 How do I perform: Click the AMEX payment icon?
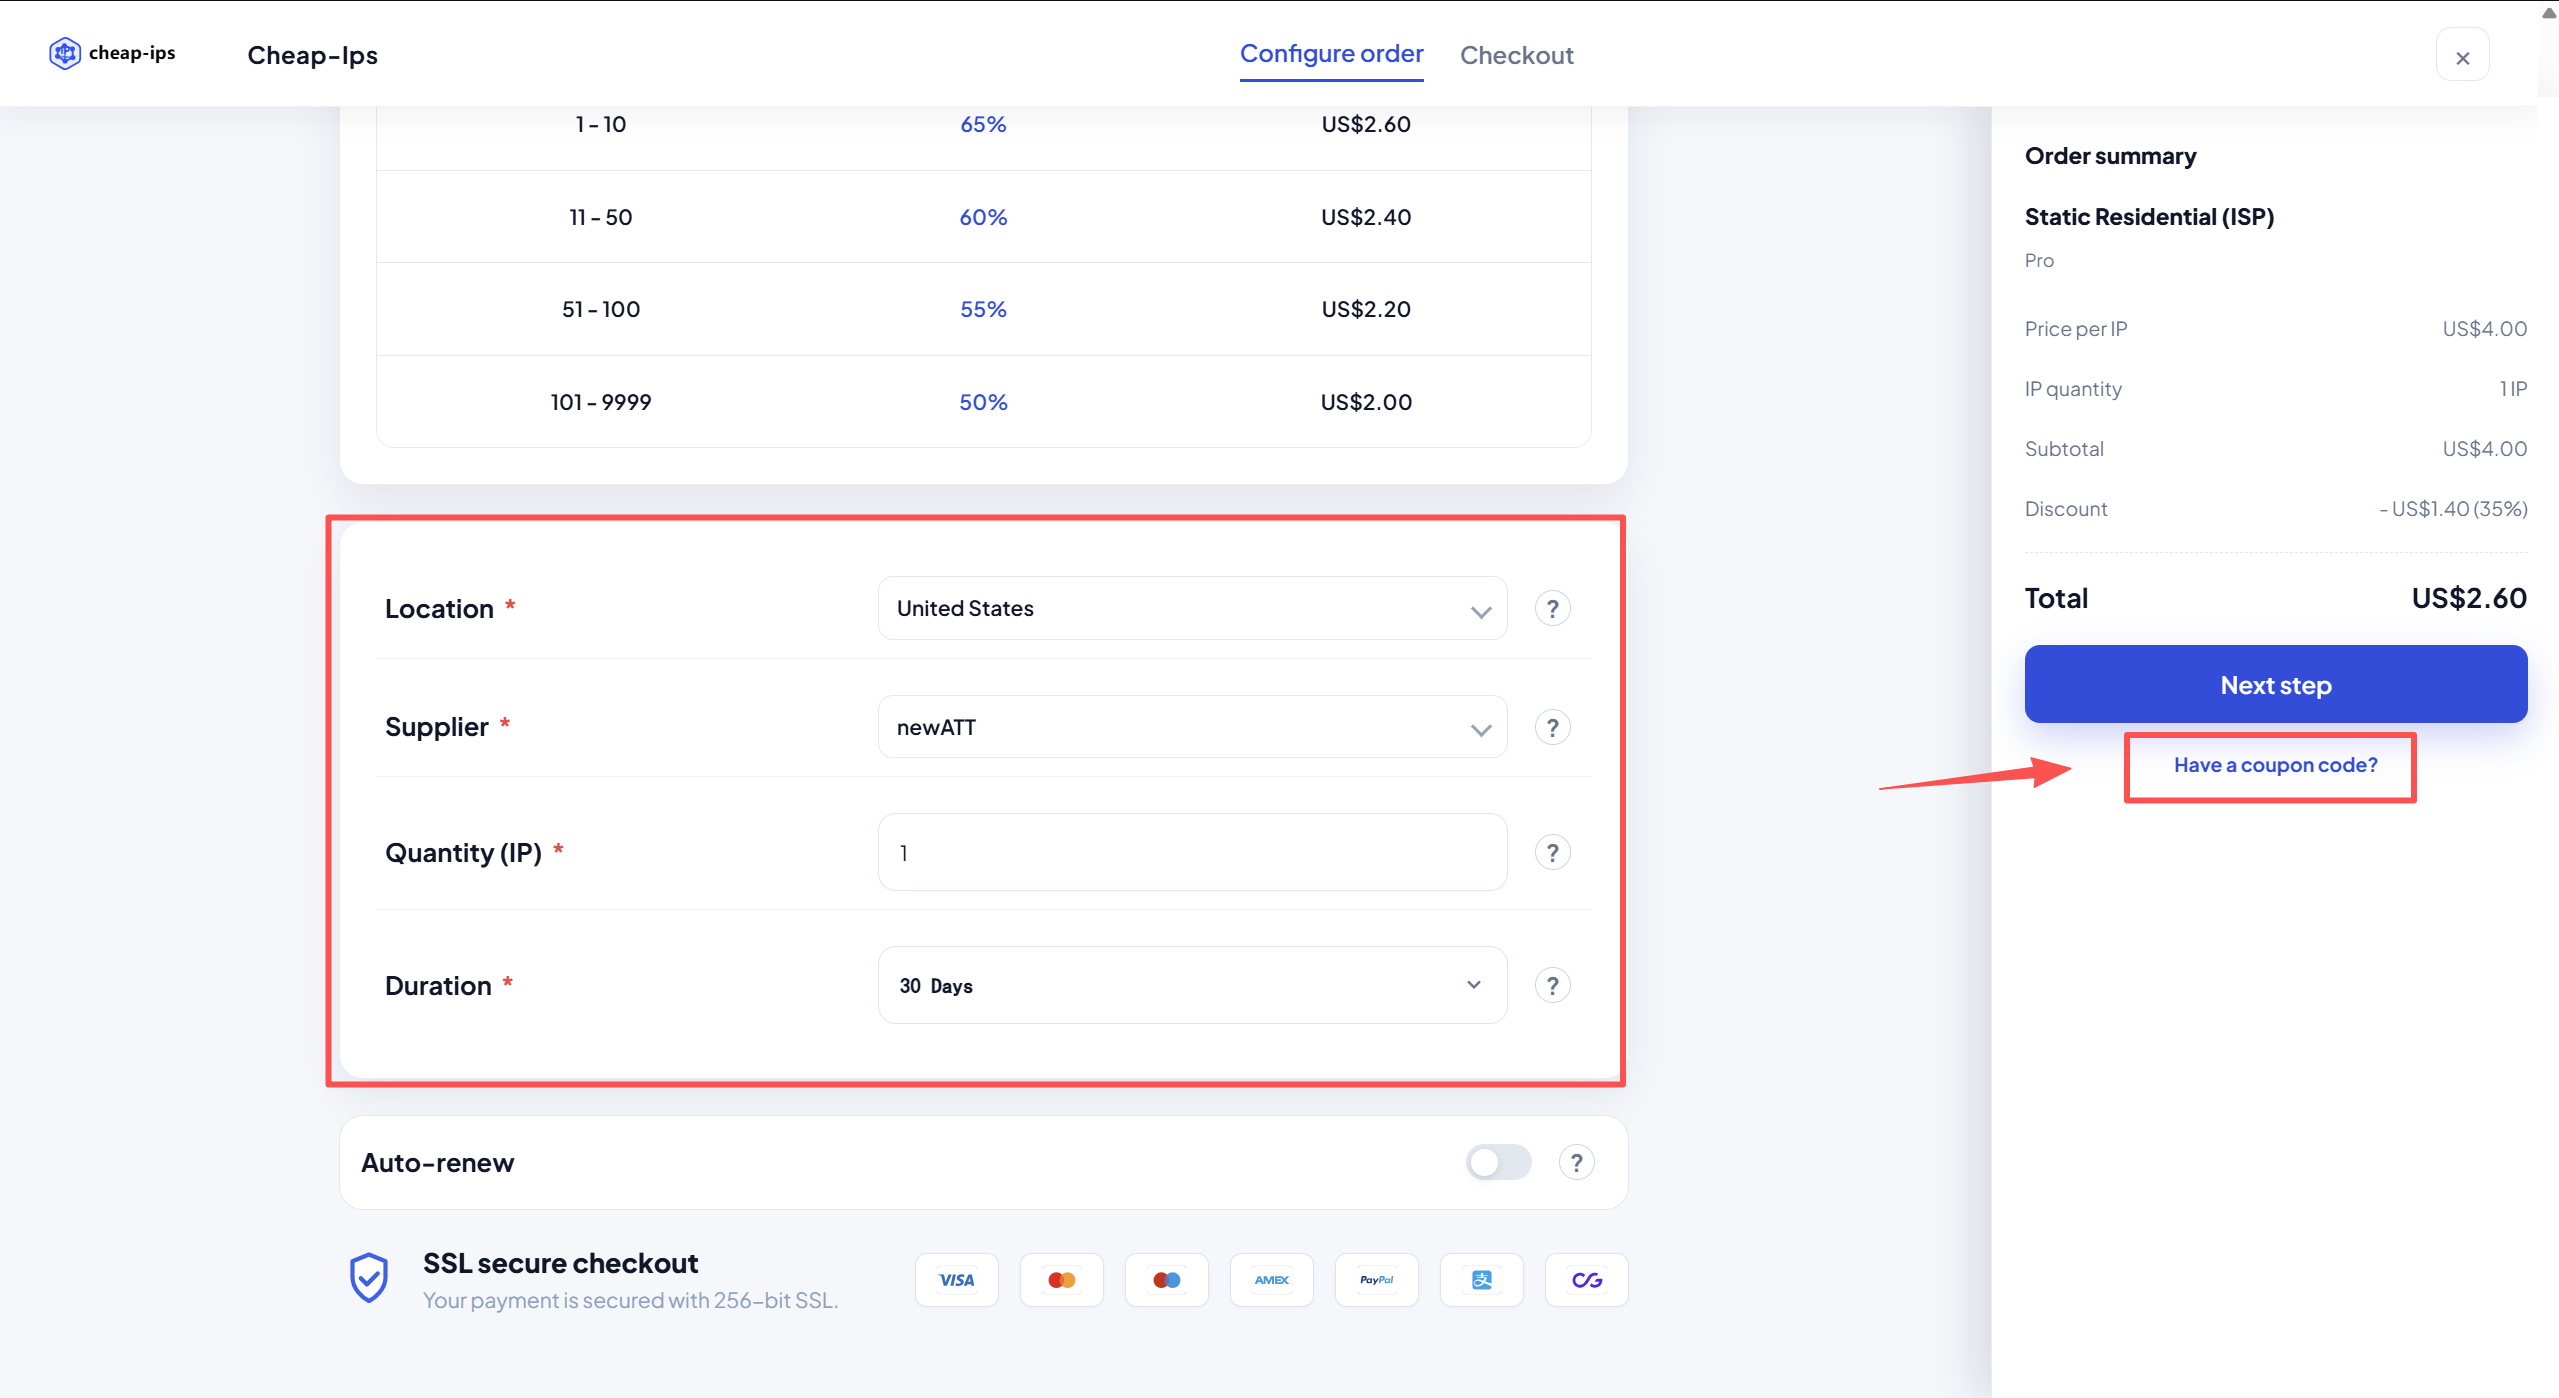click(x=1271, y=1279)
